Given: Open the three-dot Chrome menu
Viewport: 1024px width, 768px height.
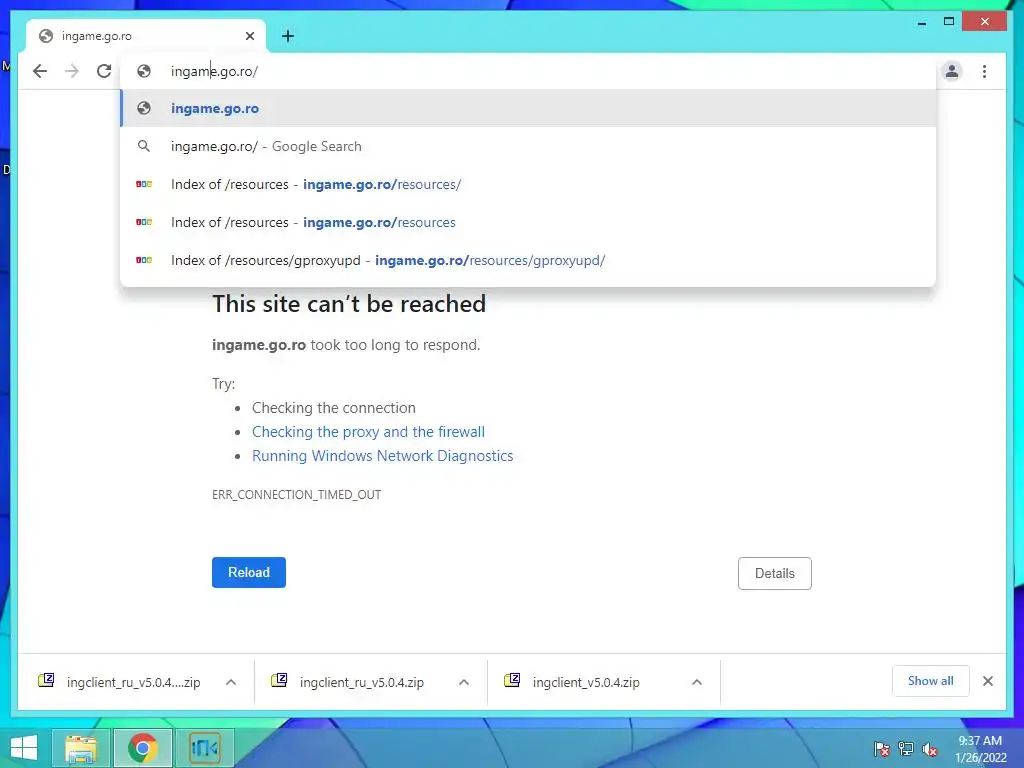Looking at the screenshot, I should pyautogui.click(x=984, y=71).
